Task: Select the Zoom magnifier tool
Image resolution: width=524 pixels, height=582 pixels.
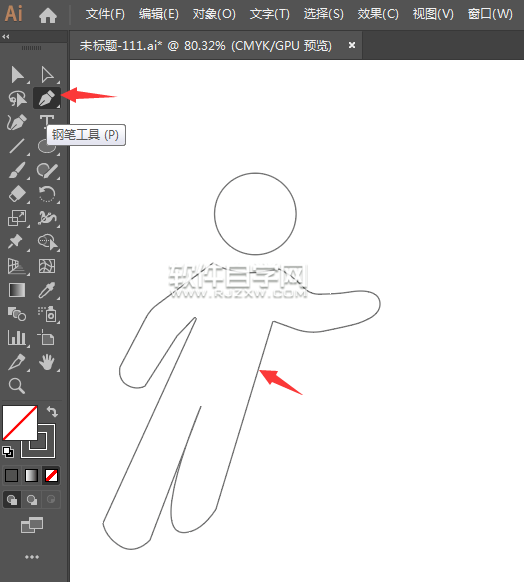Action: tap(17, 386)
